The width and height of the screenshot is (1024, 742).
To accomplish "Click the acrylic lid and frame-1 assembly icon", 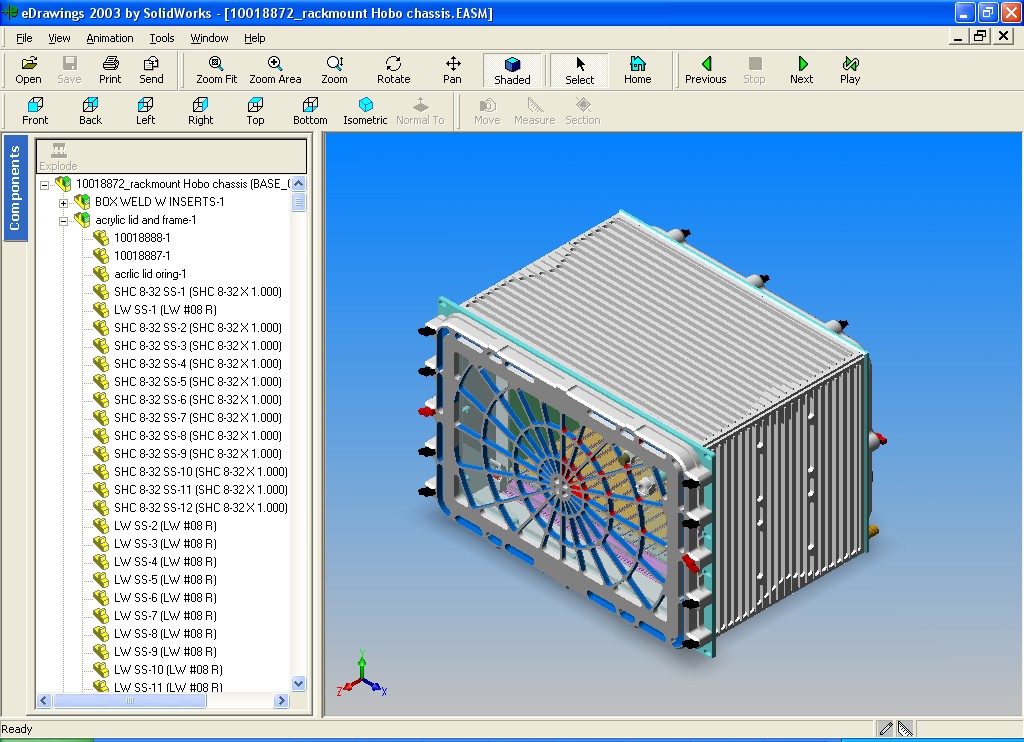I will (x=82, y=220).
